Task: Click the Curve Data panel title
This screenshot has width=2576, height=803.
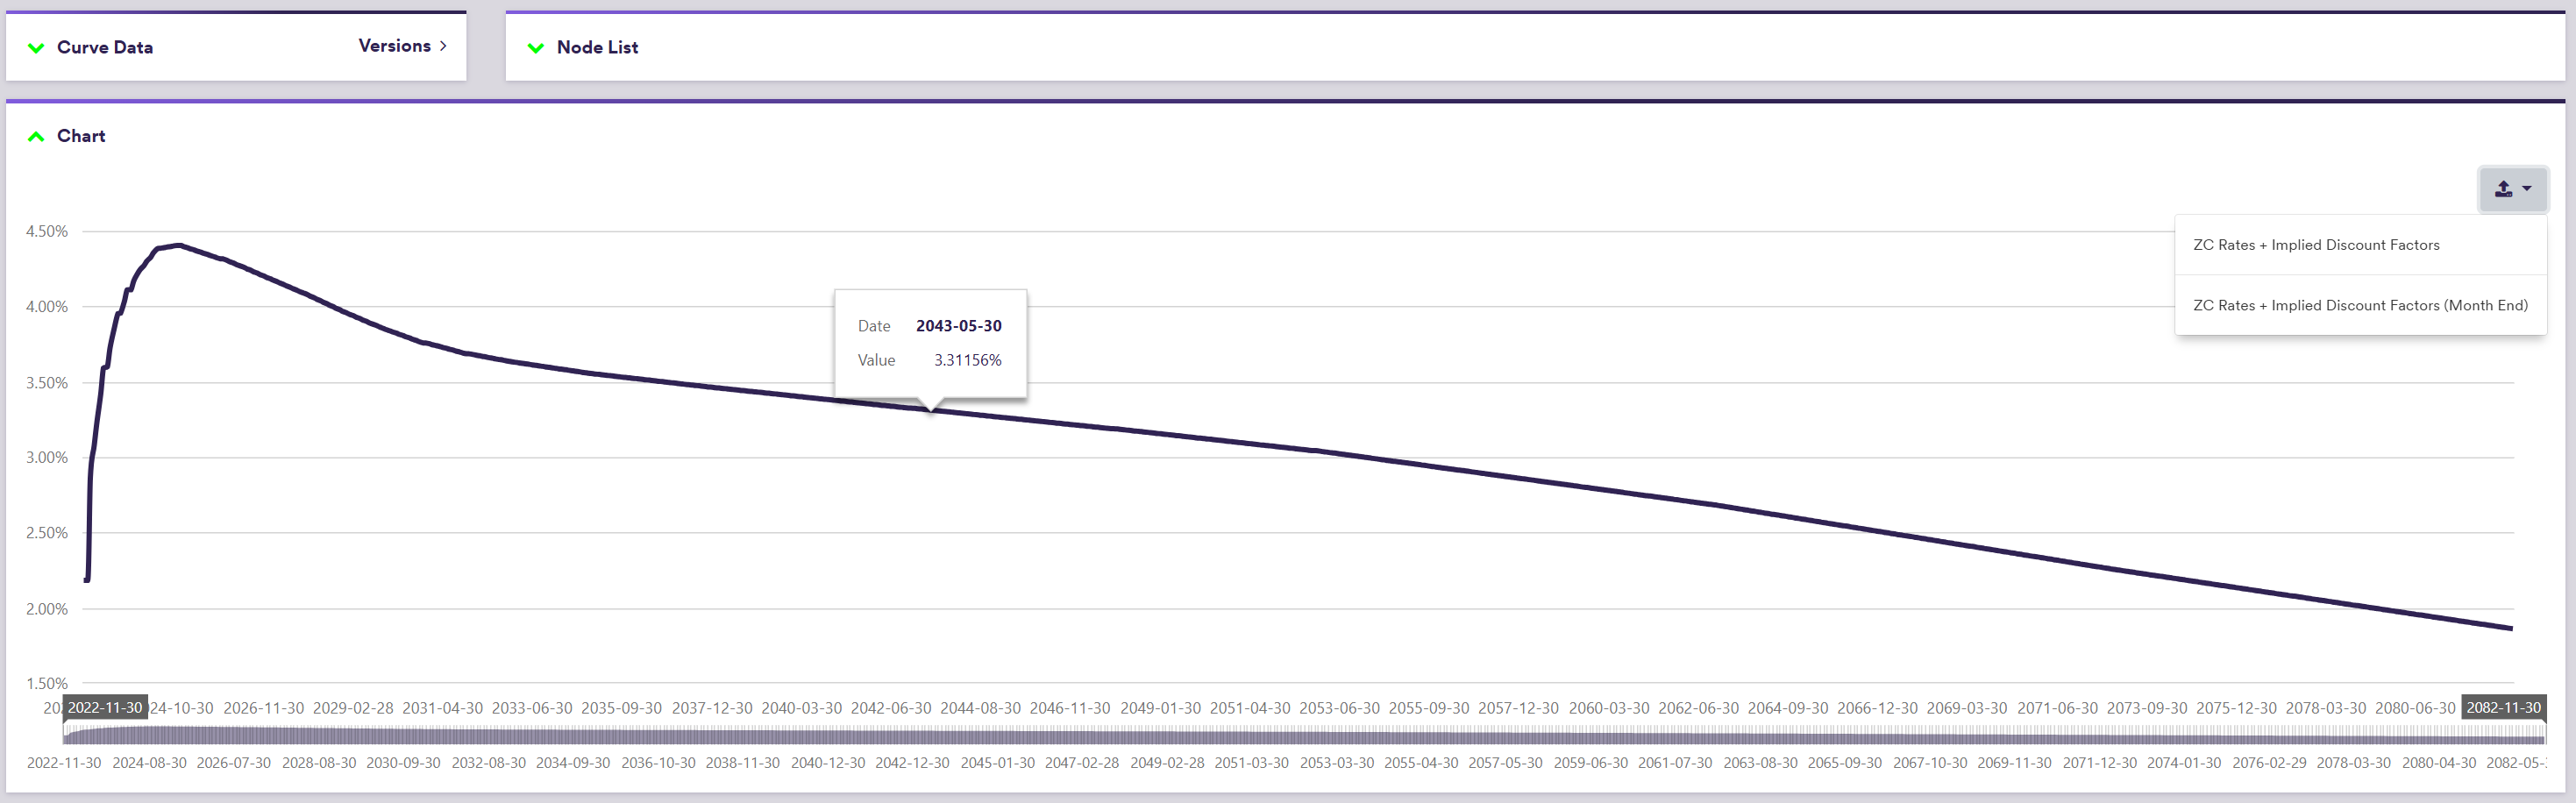Action: click(104, 47)
